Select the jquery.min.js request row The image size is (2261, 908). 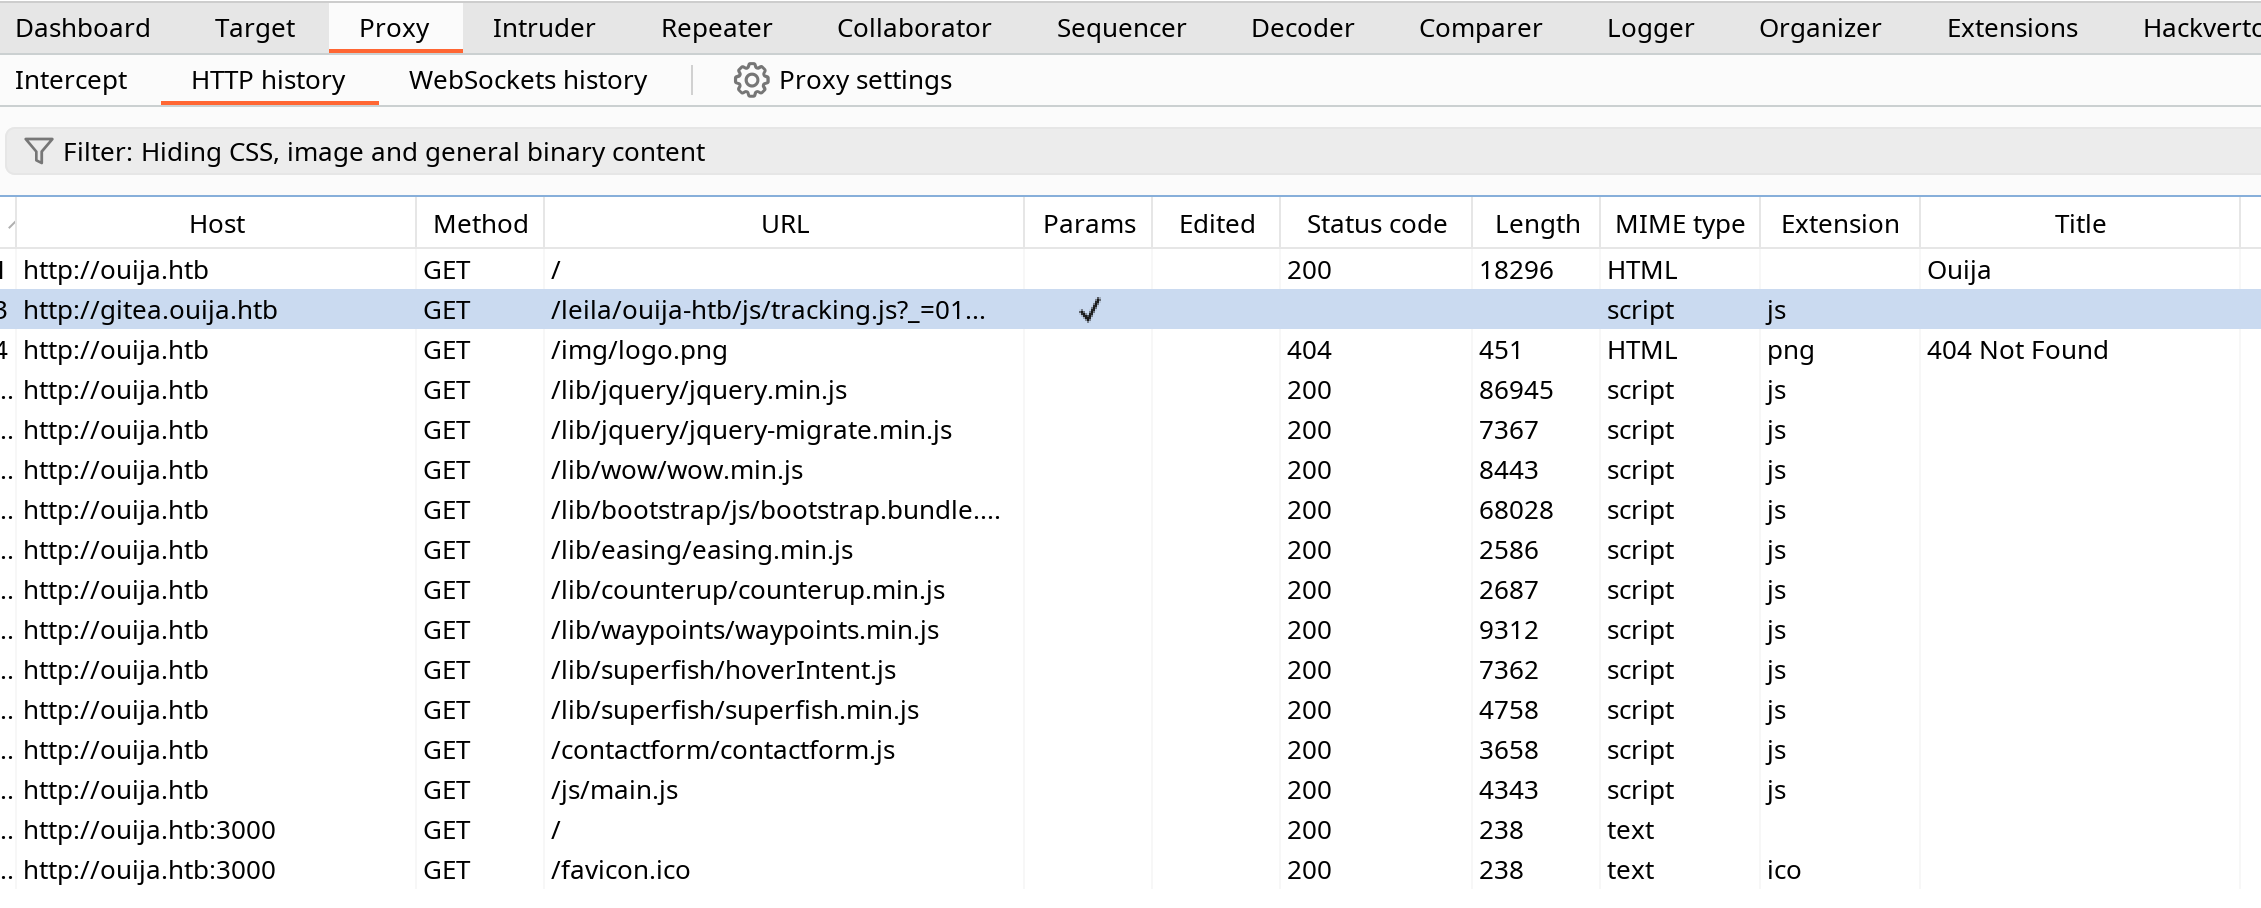click(x=1130, y=390)
